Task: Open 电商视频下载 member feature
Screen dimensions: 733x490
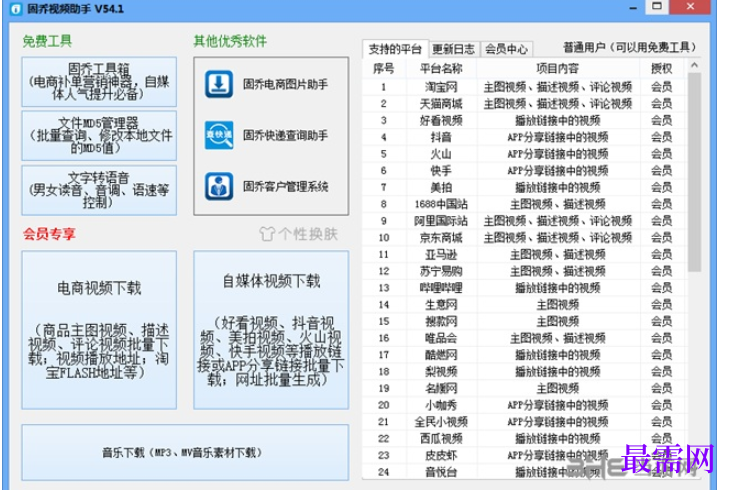Action: coord(99,330)
